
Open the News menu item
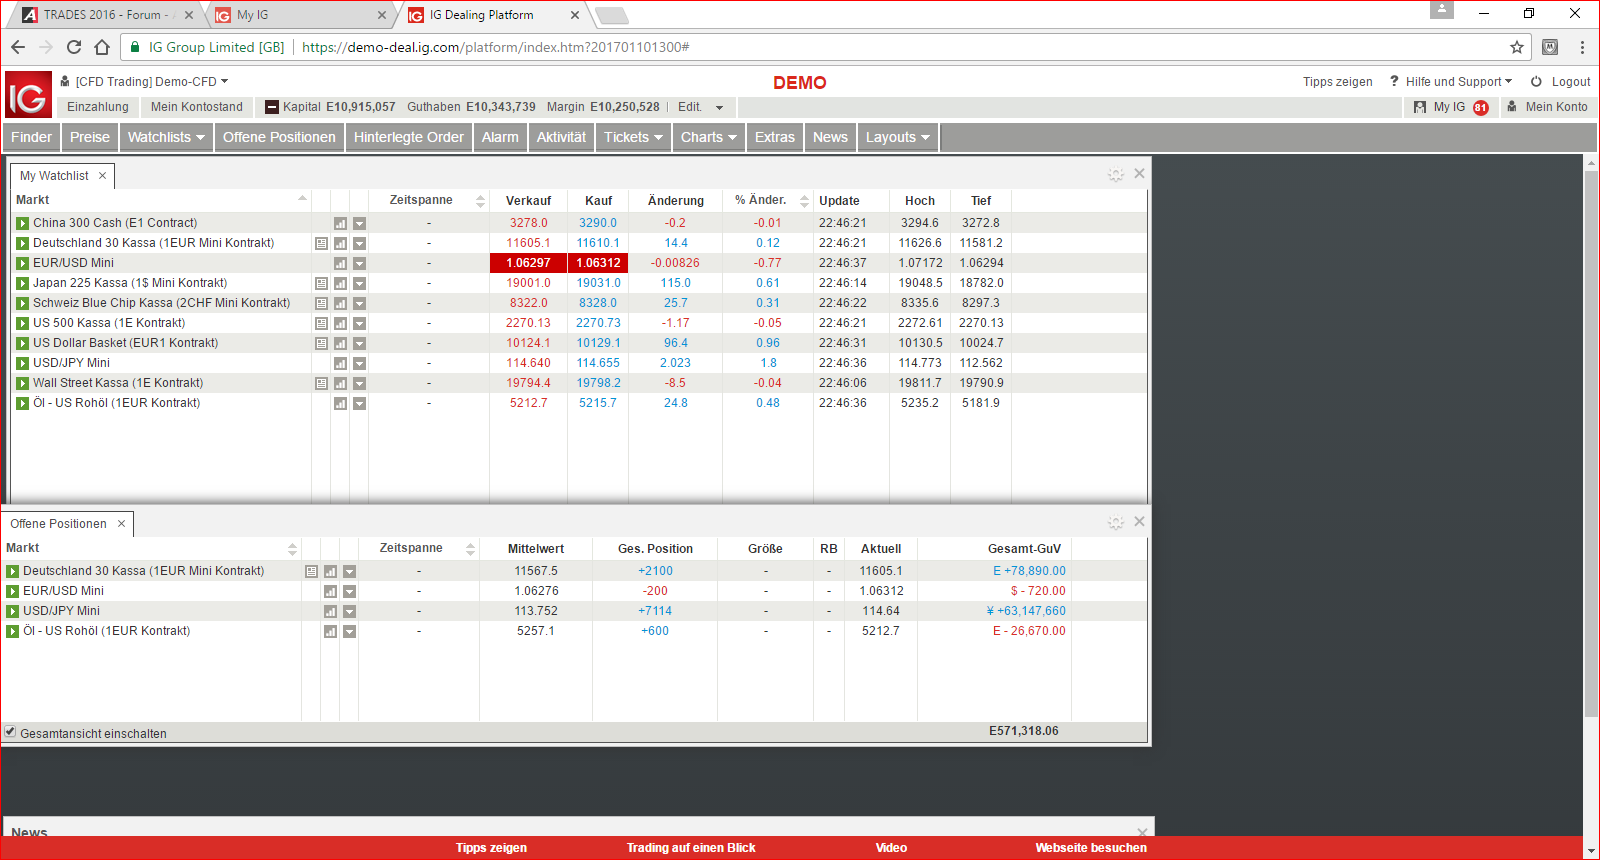[x=830, y=137]
